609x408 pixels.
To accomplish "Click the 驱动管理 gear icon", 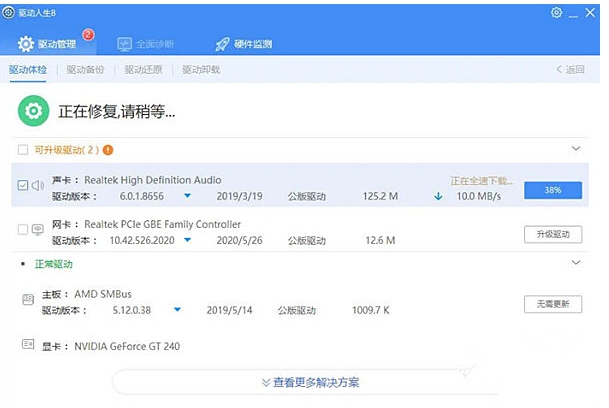I will 26,44.
